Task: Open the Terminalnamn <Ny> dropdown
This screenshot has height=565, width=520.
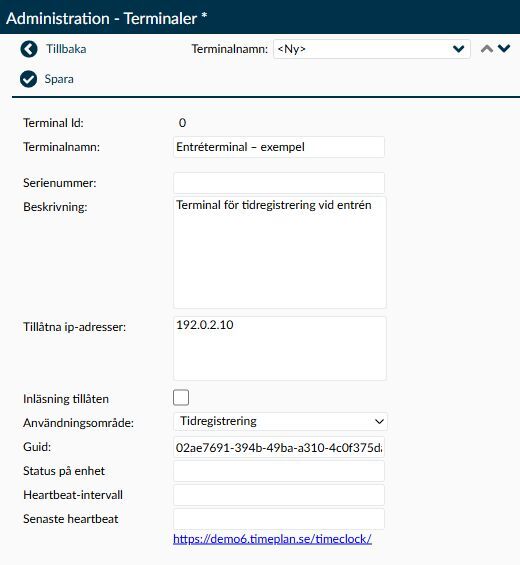Action: tap(372, 49)
